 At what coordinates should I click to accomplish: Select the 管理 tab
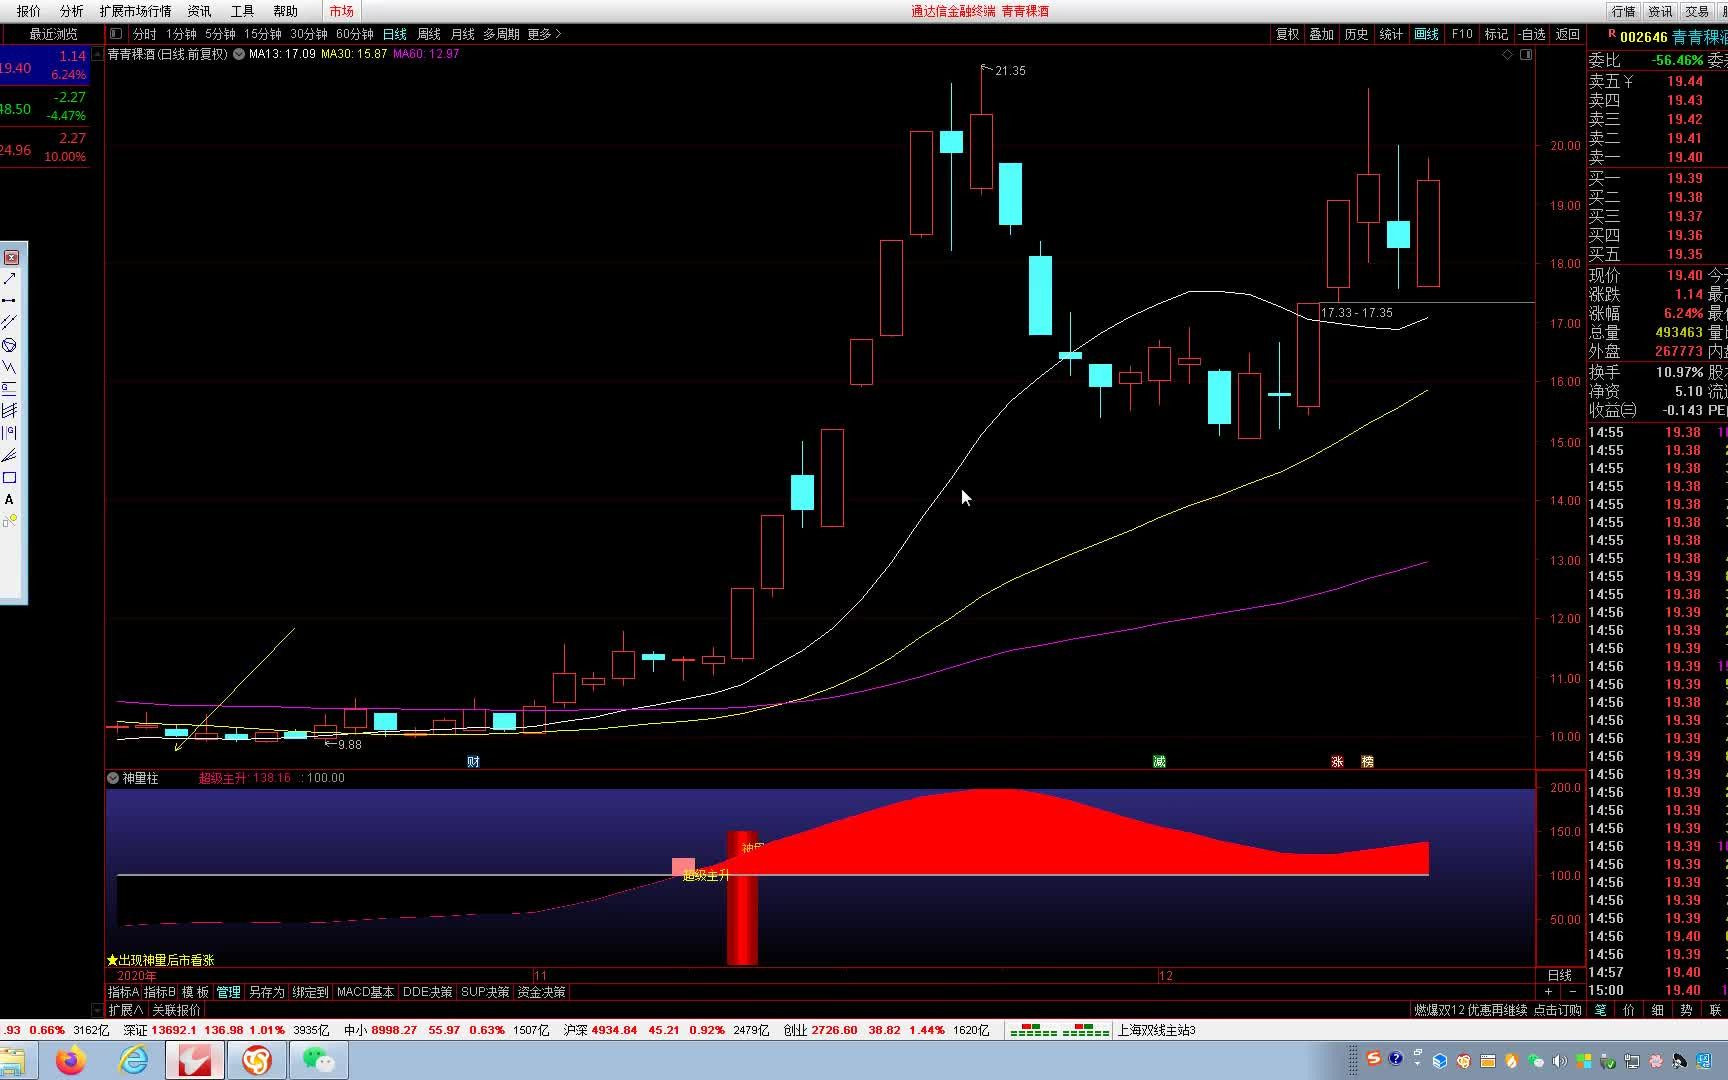click(228, 992)
